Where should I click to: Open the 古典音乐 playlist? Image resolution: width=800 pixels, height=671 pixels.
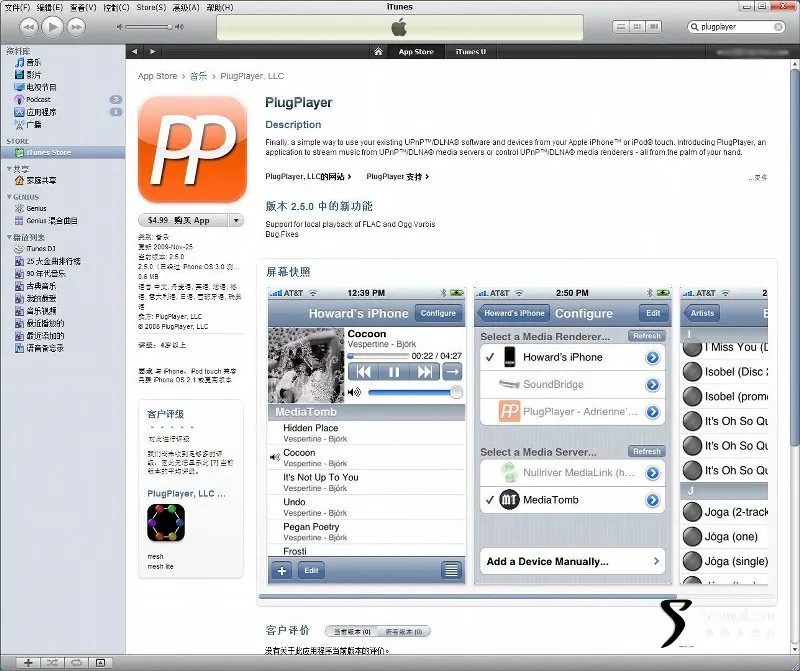41,286
